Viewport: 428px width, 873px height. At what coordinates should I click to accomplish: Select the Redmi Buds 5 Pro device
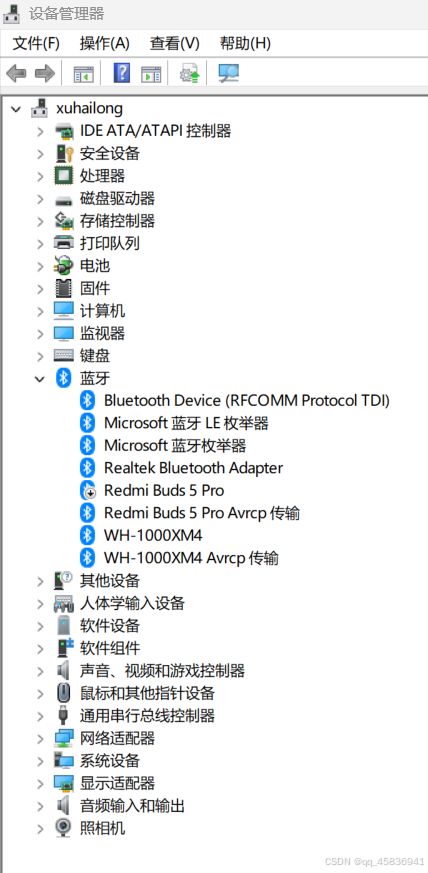tap(164, 491)
